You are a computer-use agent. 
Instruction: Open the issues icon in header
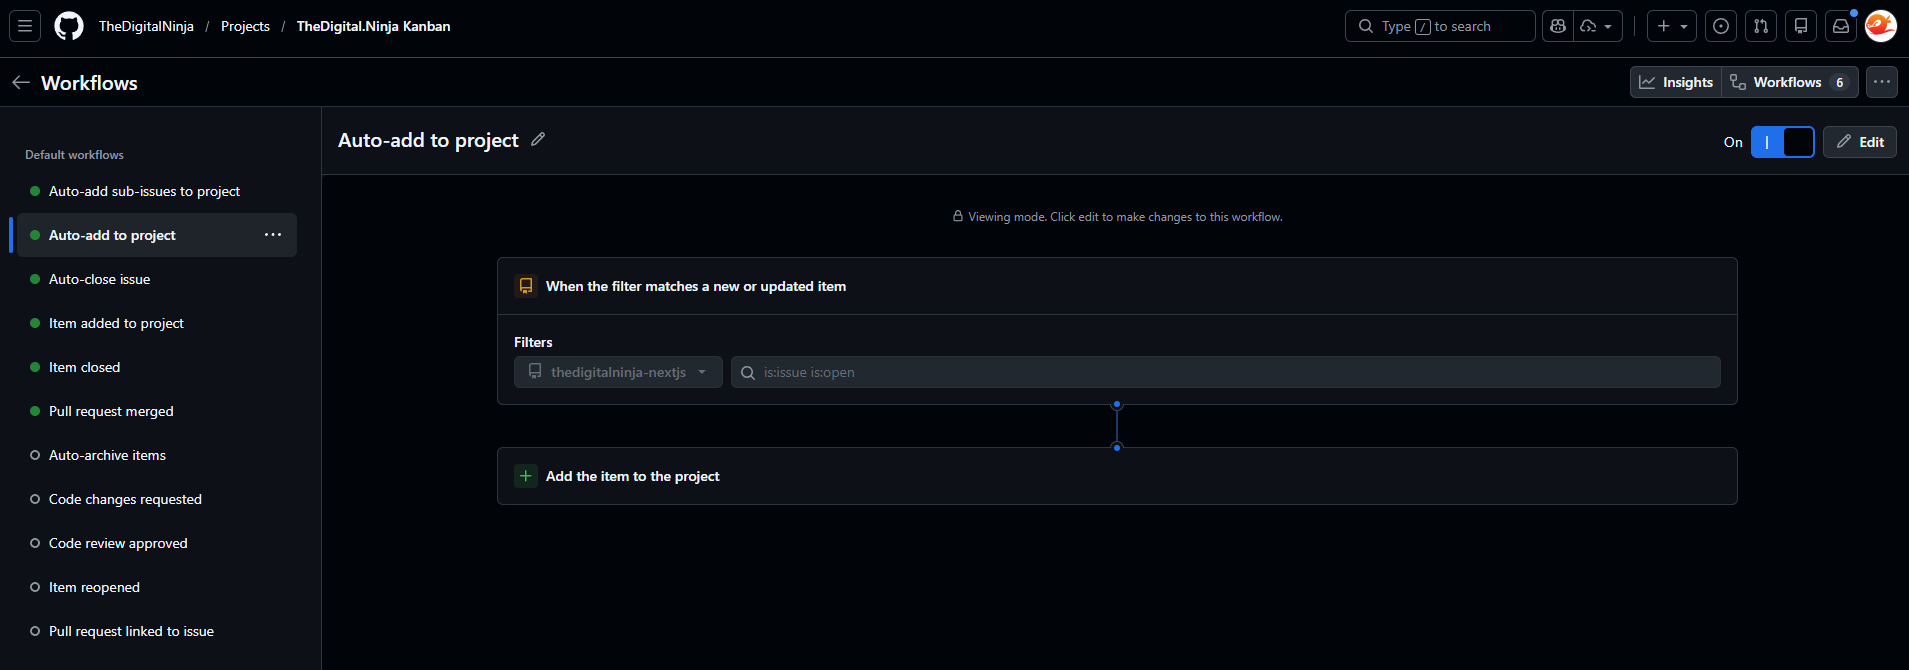[x=1721, y=26]
